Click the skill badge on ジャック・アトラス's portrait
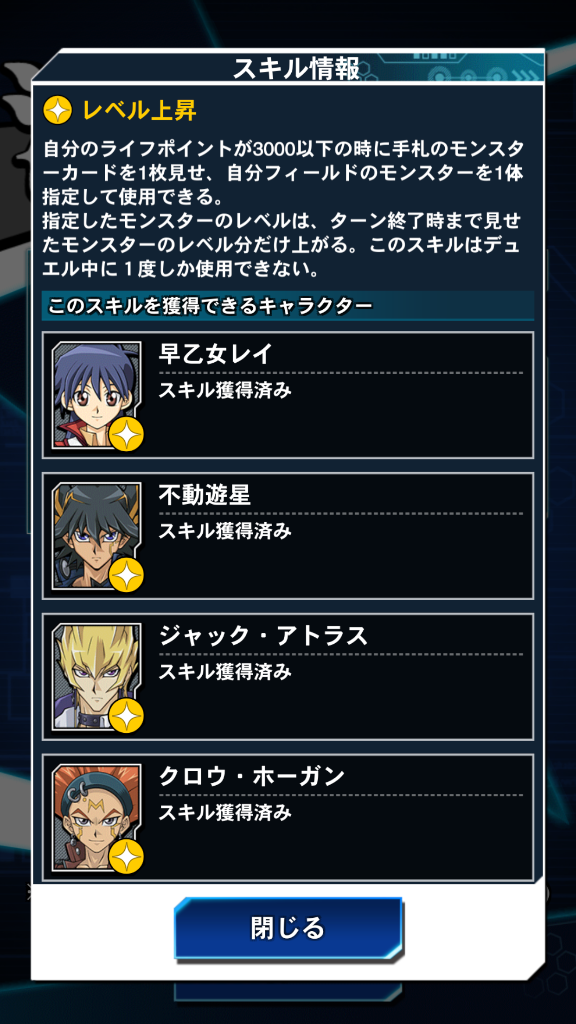576x1024 pixels. tap(127, 716)
